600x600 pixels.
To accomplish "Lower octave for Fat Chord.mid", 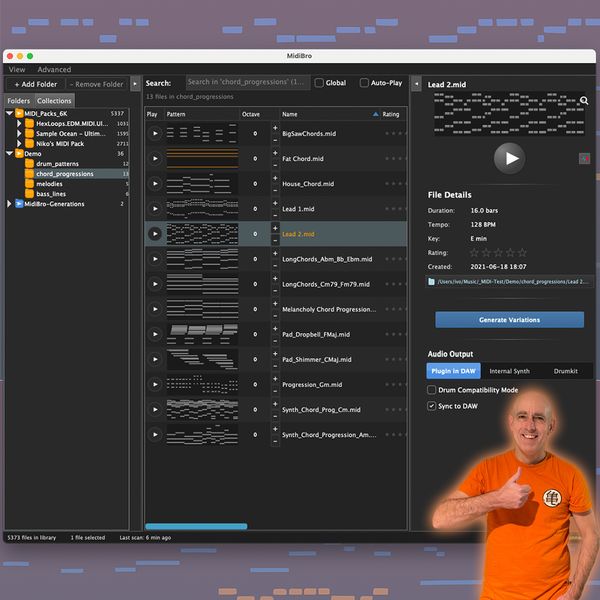I will 275,165.
